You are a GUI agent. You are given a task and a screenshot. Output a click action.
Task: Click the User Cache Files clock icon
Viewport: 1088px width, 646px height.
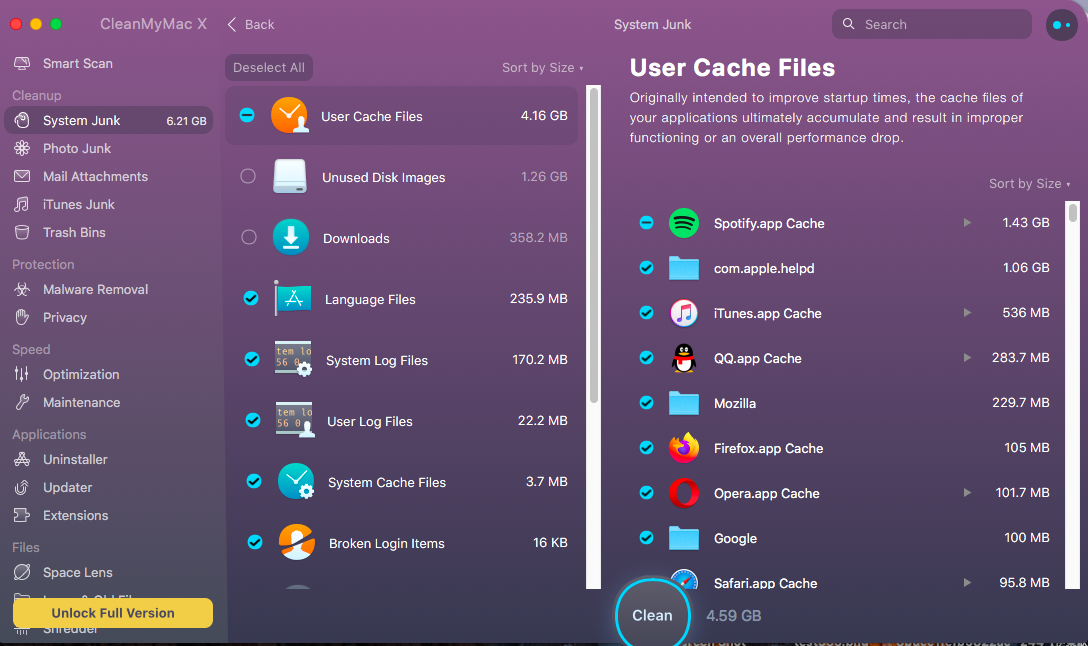coord(289,115)
